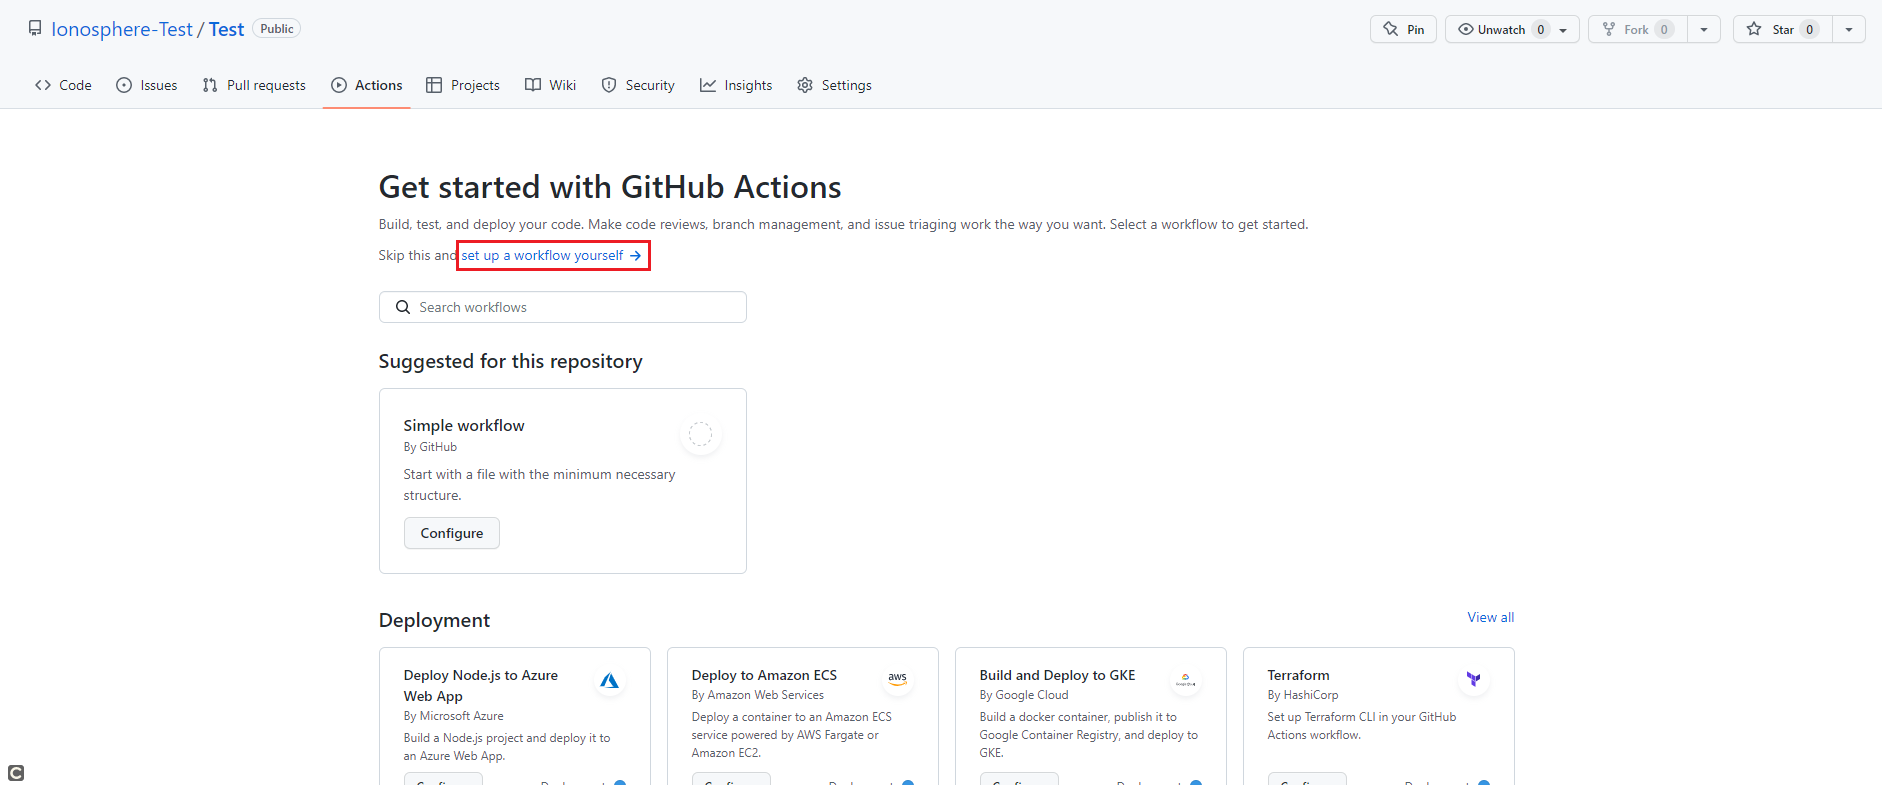
Task: Click the AWS logo on Amazon ECS card
Action: click(x=897, y=678)
